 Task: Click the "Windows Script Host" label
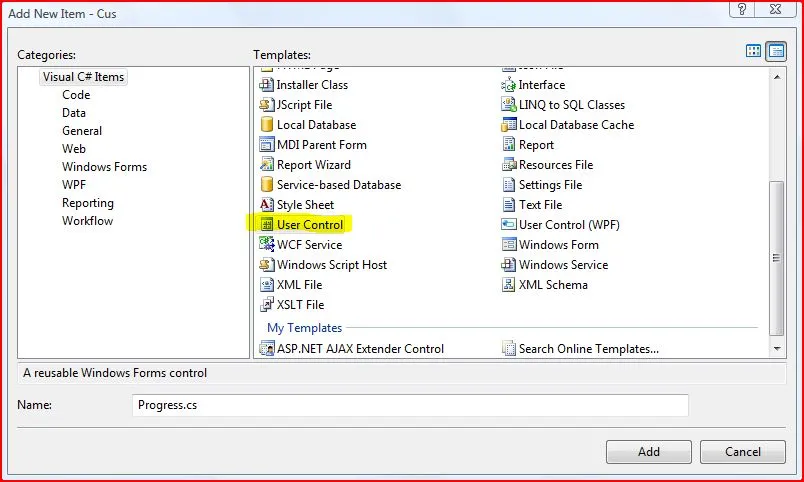coord(332,265)
